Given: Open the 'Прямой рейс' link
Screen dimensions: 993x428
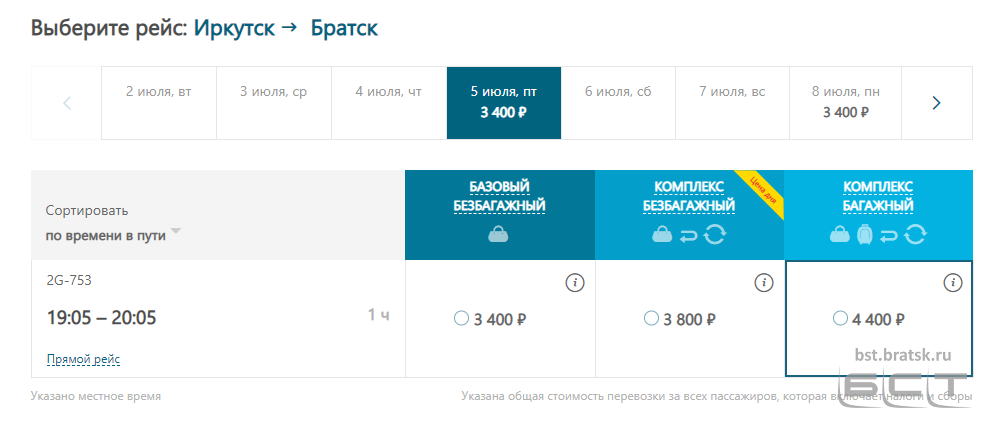Looking at the screenshot, I should [84, 360].
